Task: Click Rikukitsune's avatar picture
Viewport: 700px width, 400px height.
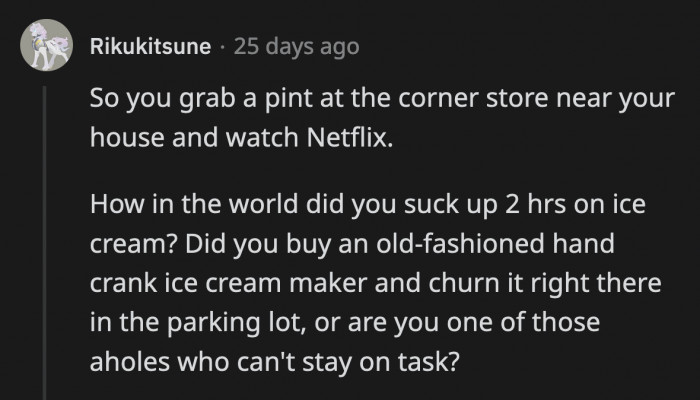Action: (x=44, y=47)
